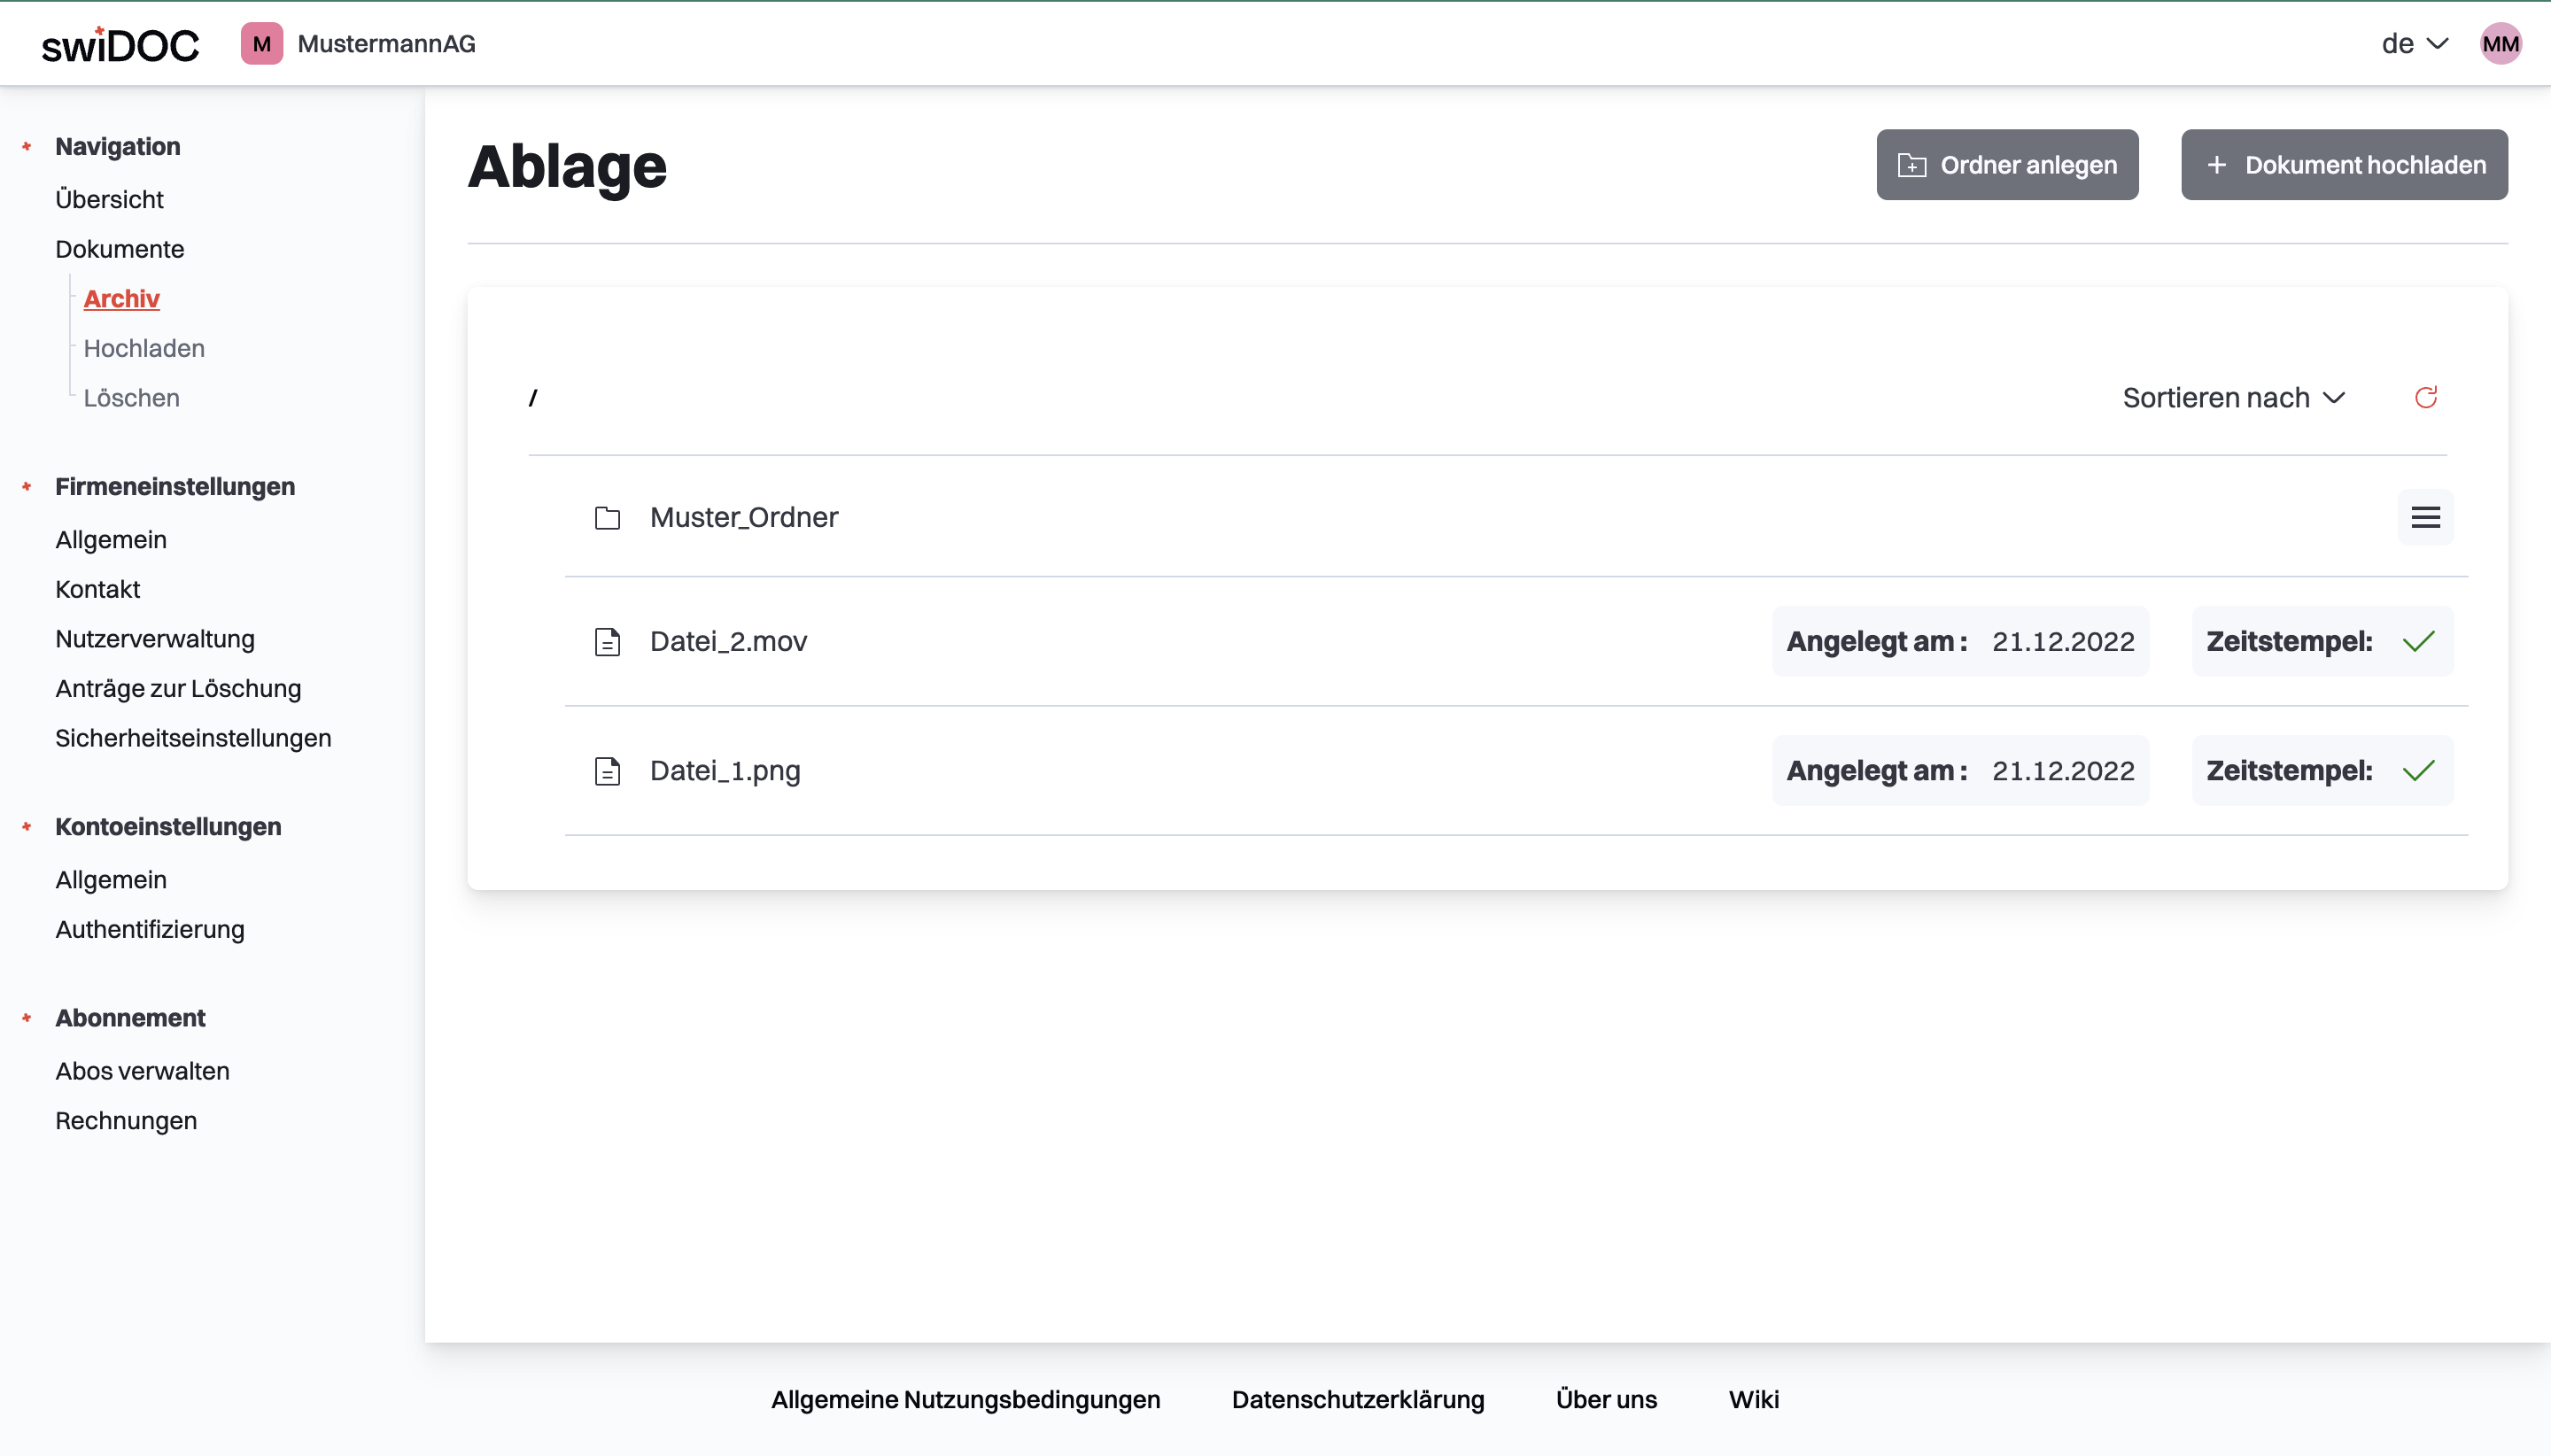Click the Dokument hochladen button
The image size is (2551, 1456).
[2344, 165]
